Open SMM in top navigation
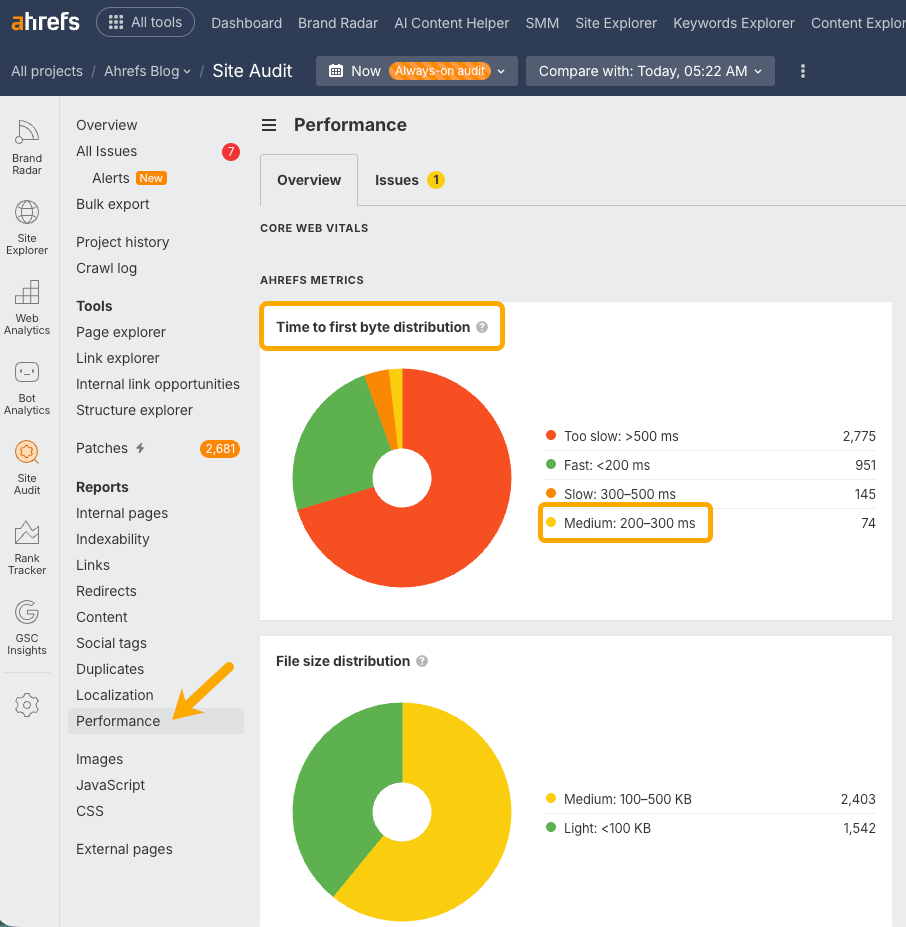 (542, 23)
